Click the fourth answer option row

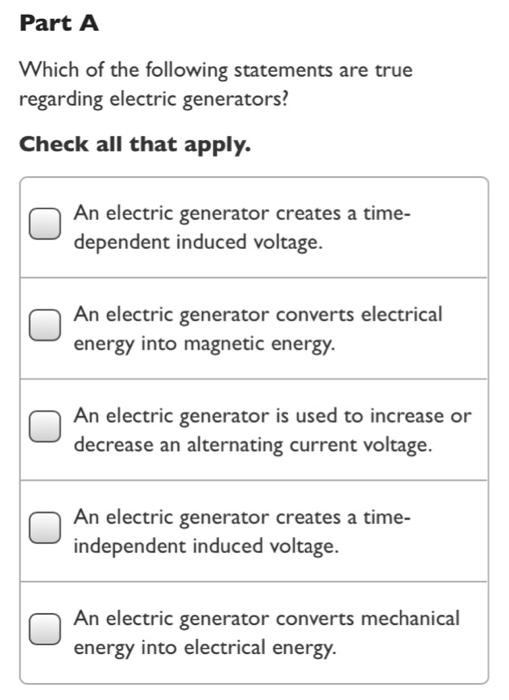point(254,531)
